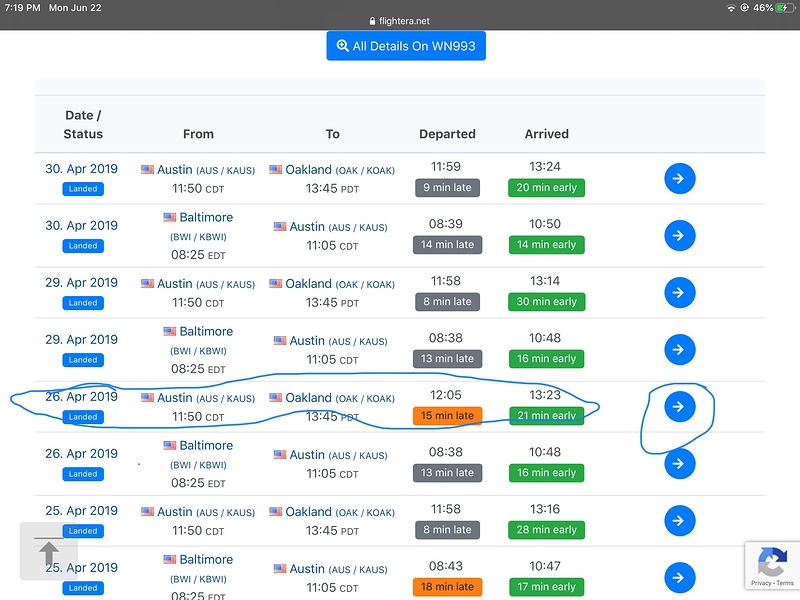Click the US flag beside Baltimore 26 Apr

click(x=169, y=445)
